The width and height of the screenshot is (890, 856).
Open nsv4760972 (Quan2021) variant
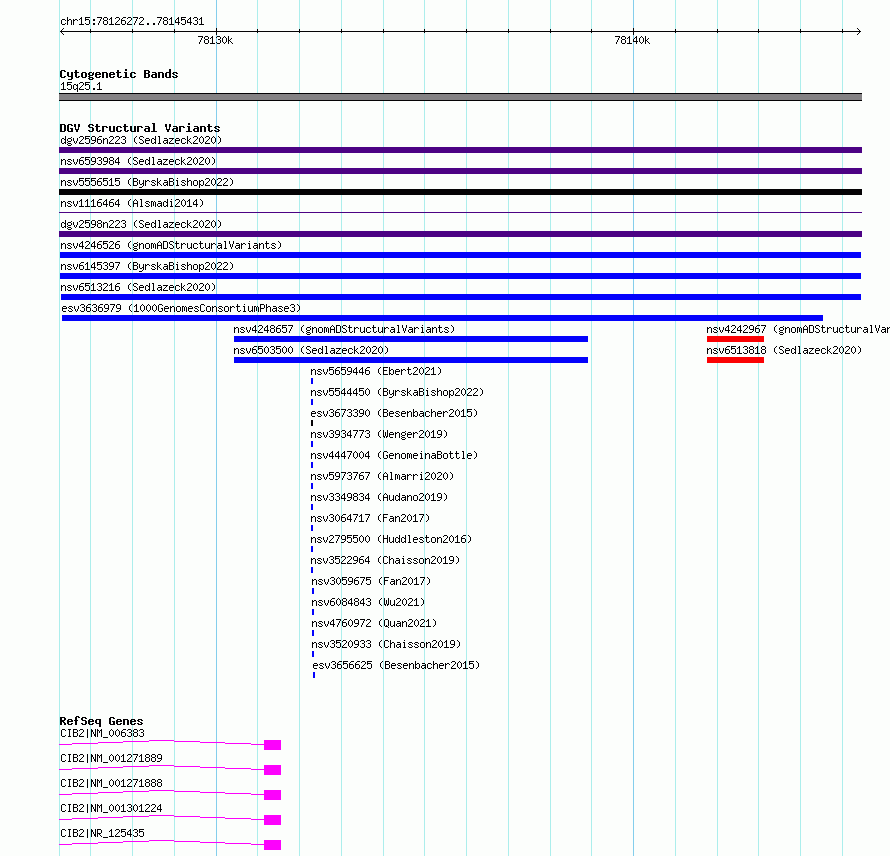[x=374, y=623]
